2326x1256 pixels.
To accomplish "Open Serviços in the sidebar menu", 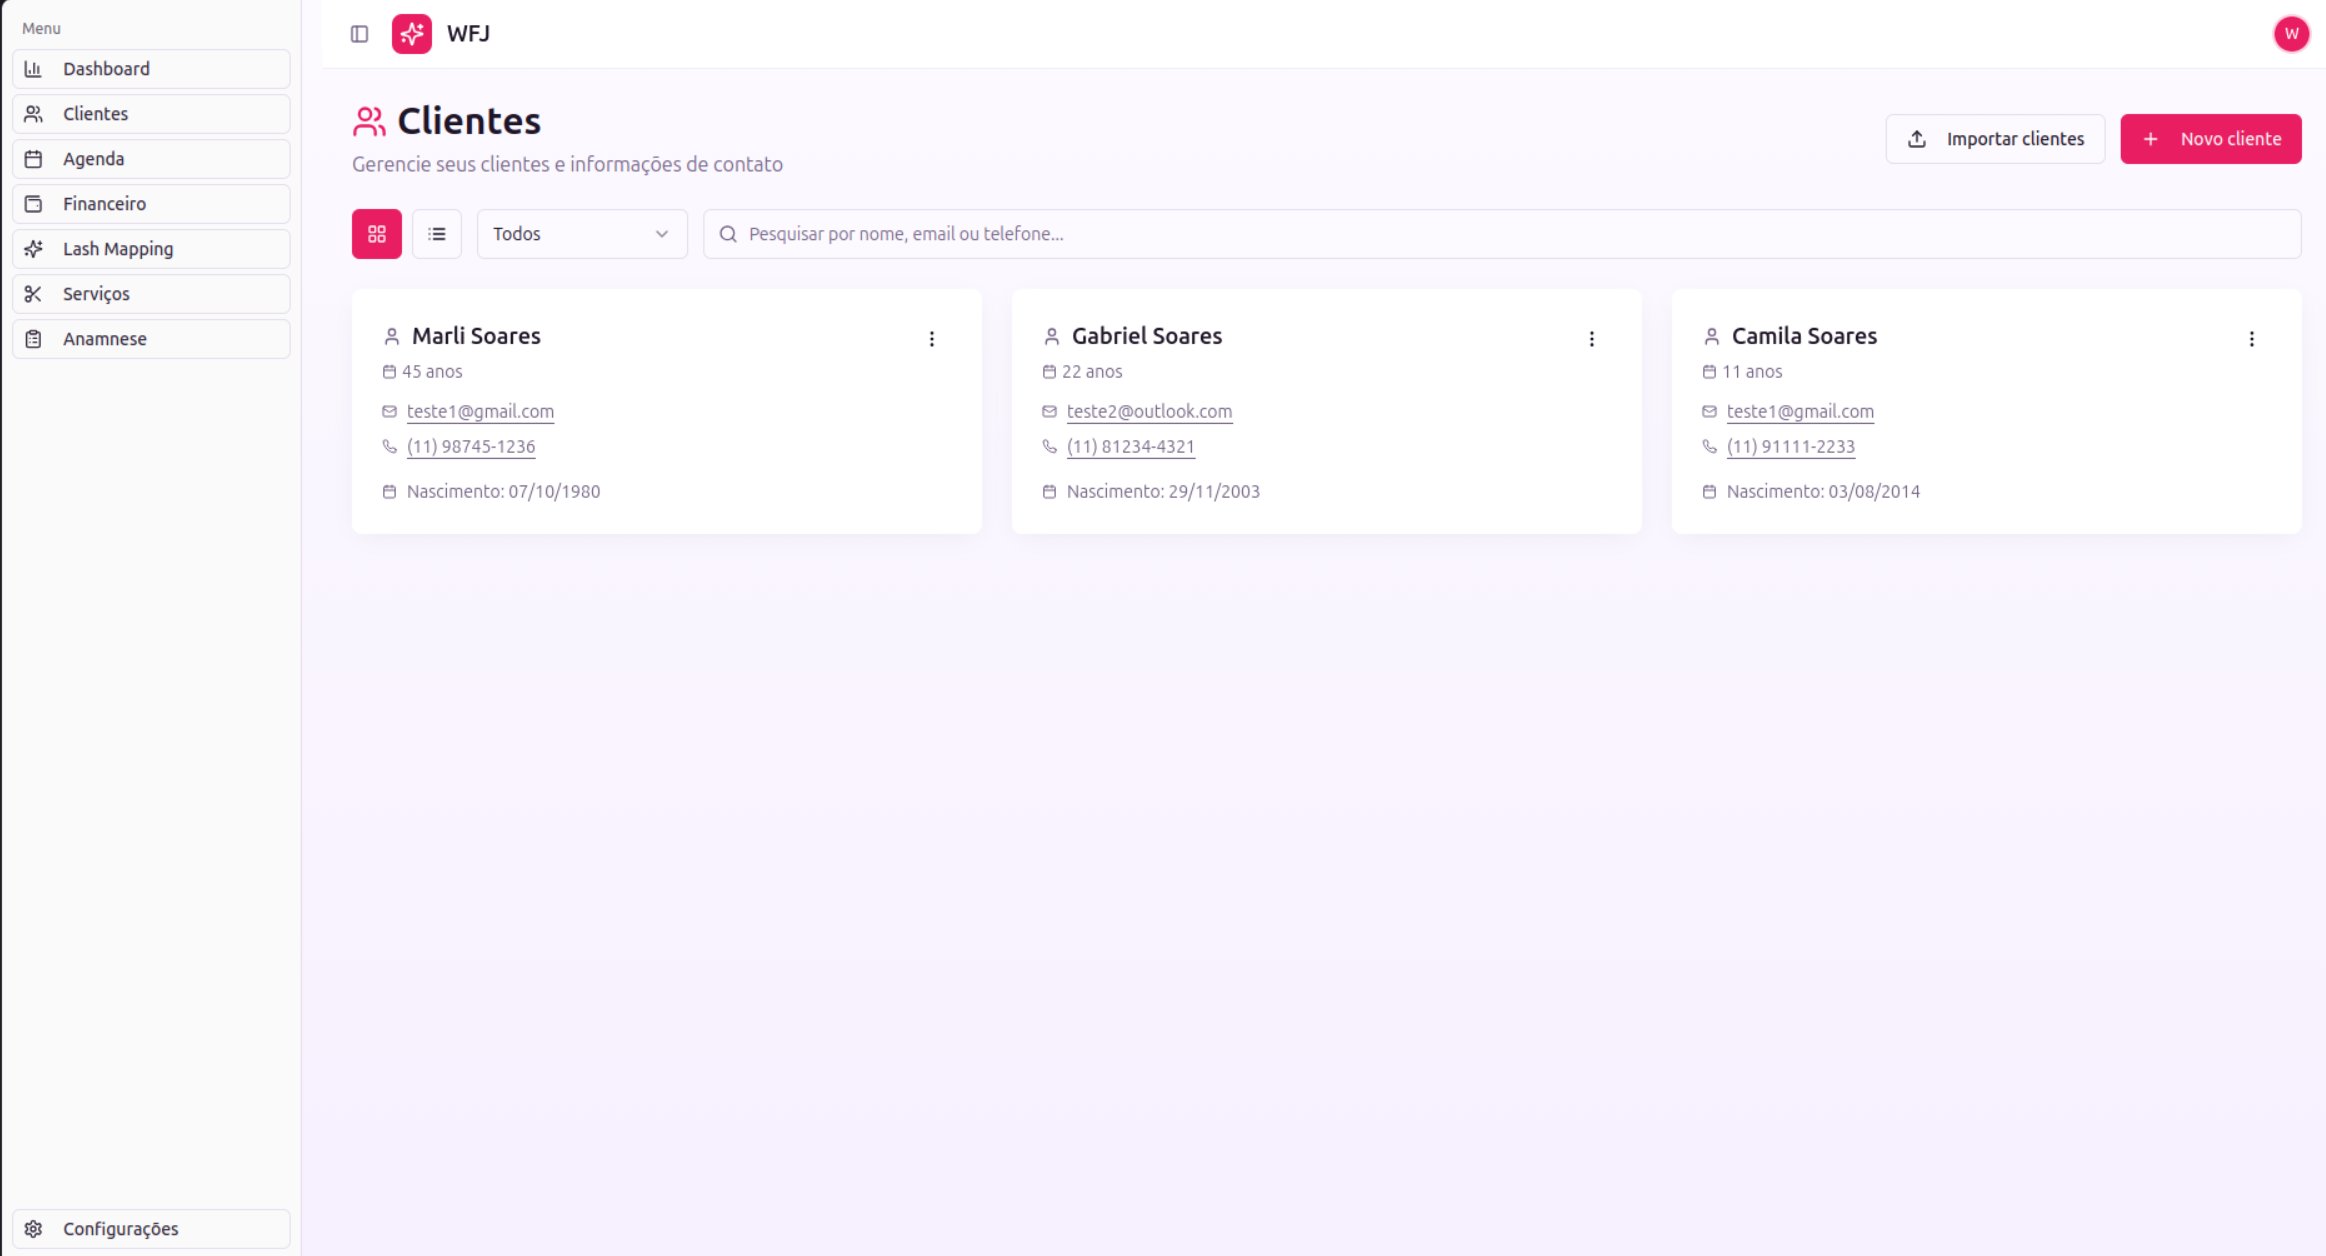I will pos(151,294).
